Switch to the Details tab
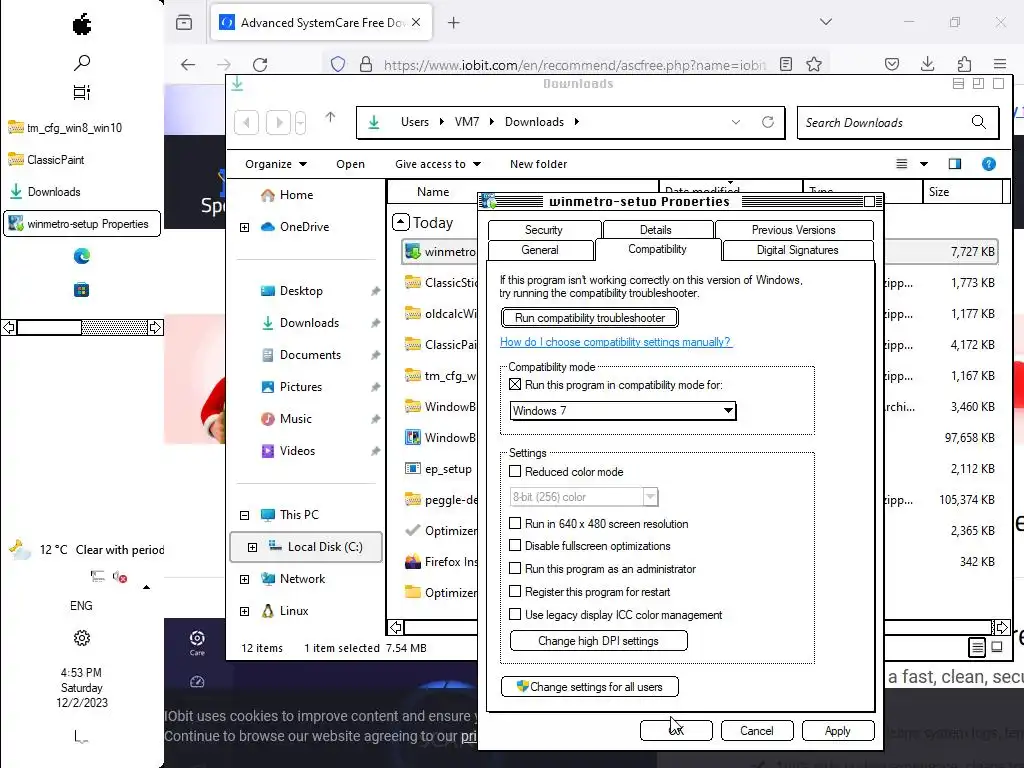The width and height of the screenshot is (1024, 768). [656, 230]
